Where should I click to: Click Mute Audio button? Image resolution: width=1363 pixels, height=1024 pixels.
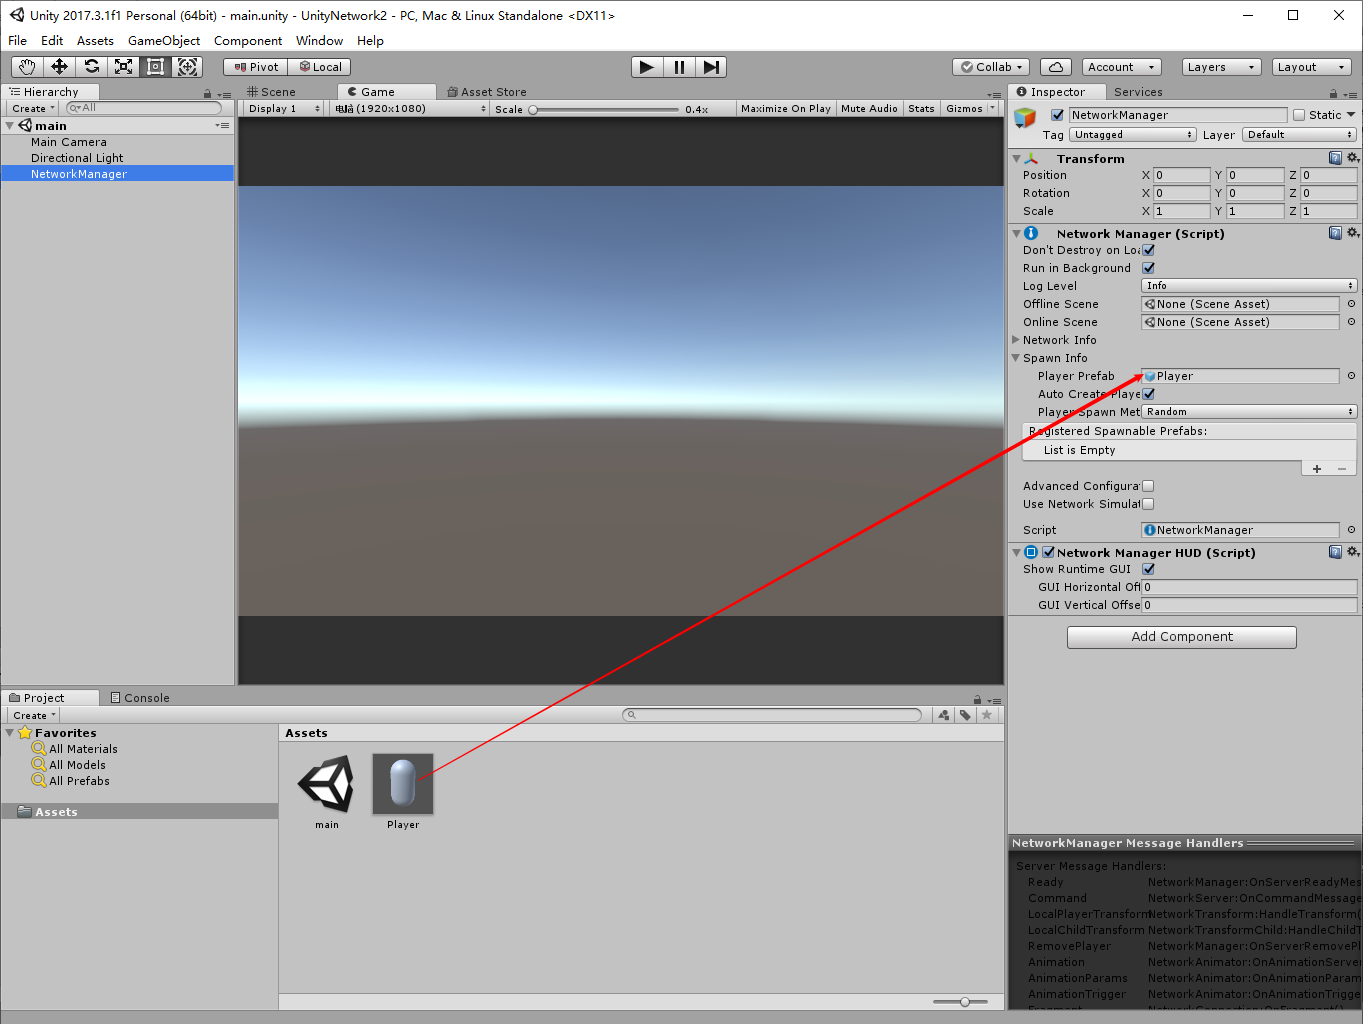click(869, 109)
